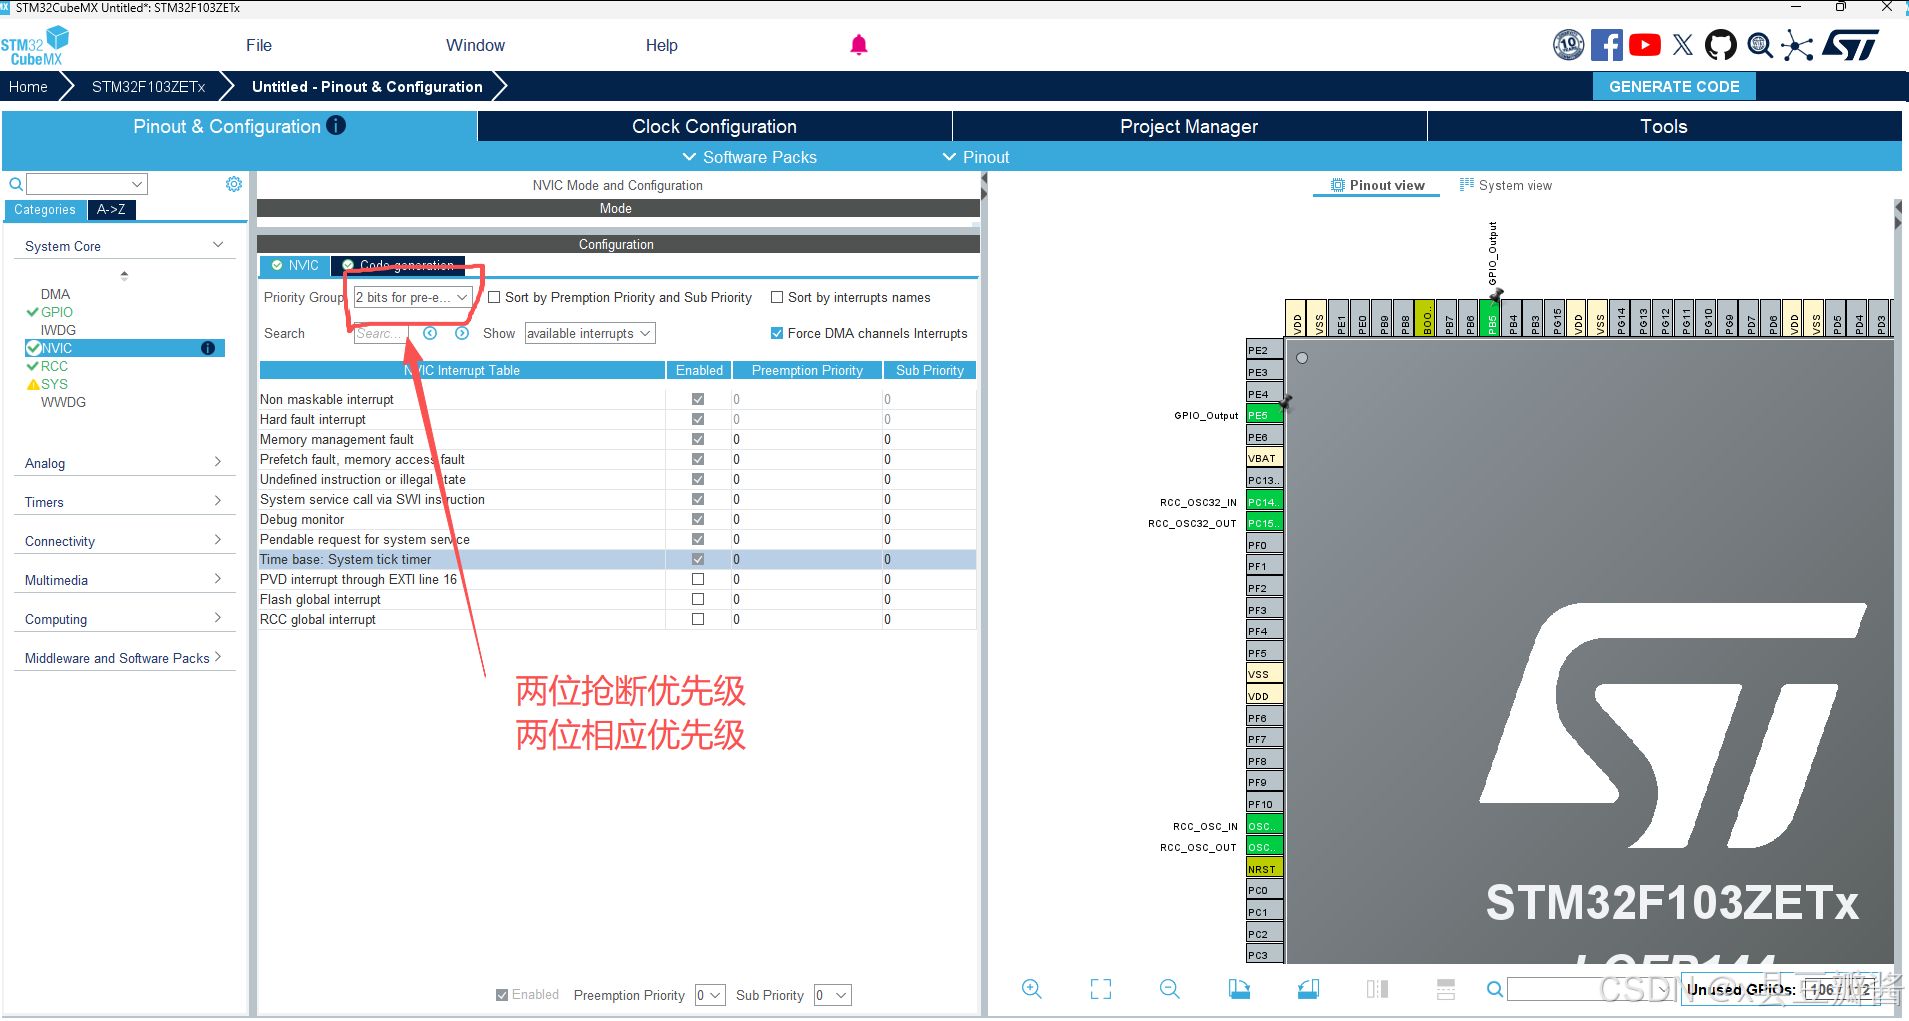The width and height of the screenshot is (1909, 1021).
Task: Switch to System view
Action: tap(1506, 185)
